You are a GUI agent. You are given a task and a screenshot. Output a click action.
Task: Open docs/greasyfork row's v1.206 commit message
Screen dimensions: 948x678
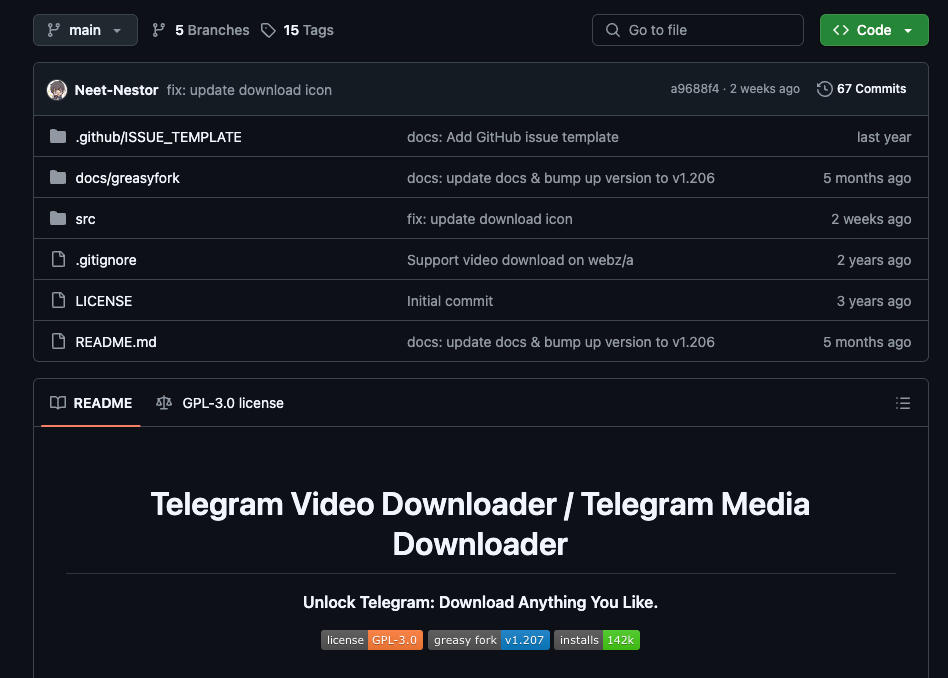pos(560,178)
